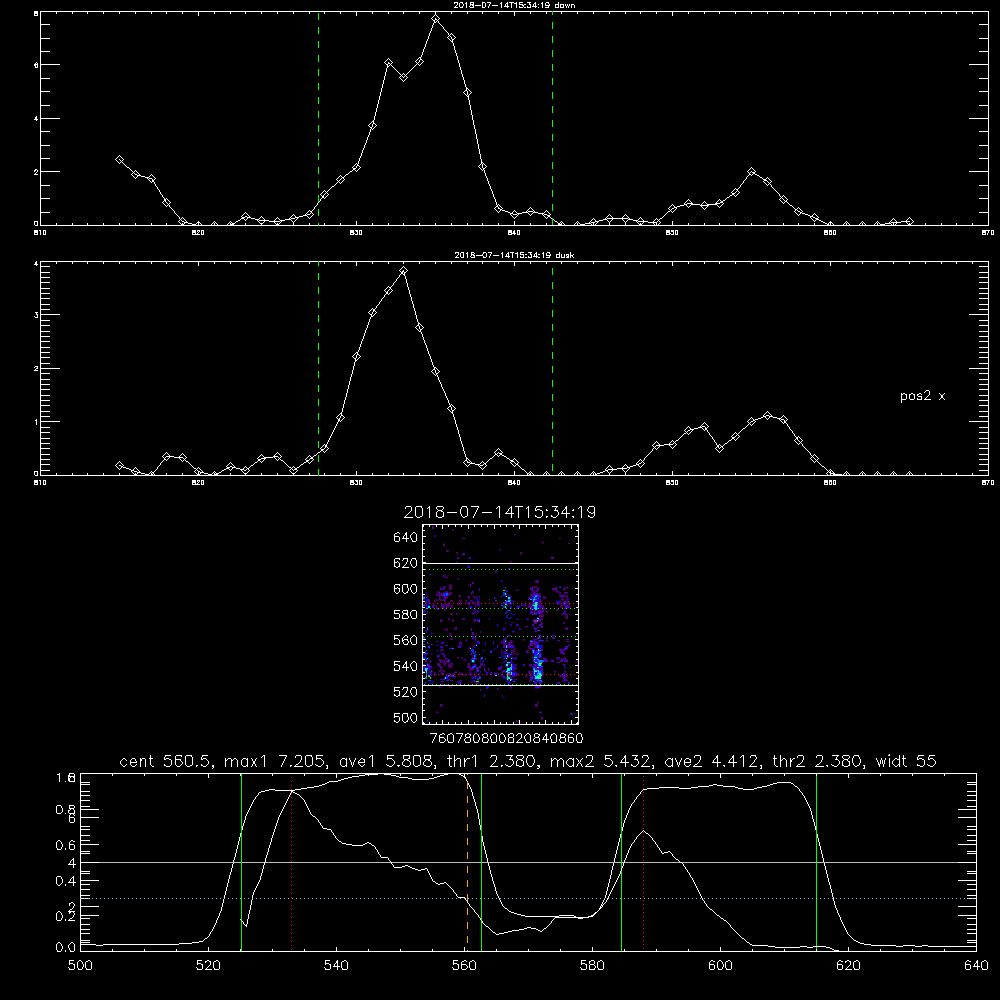
Task: Click heatmap y-axis label 640
Action: (x=406, y=538)
